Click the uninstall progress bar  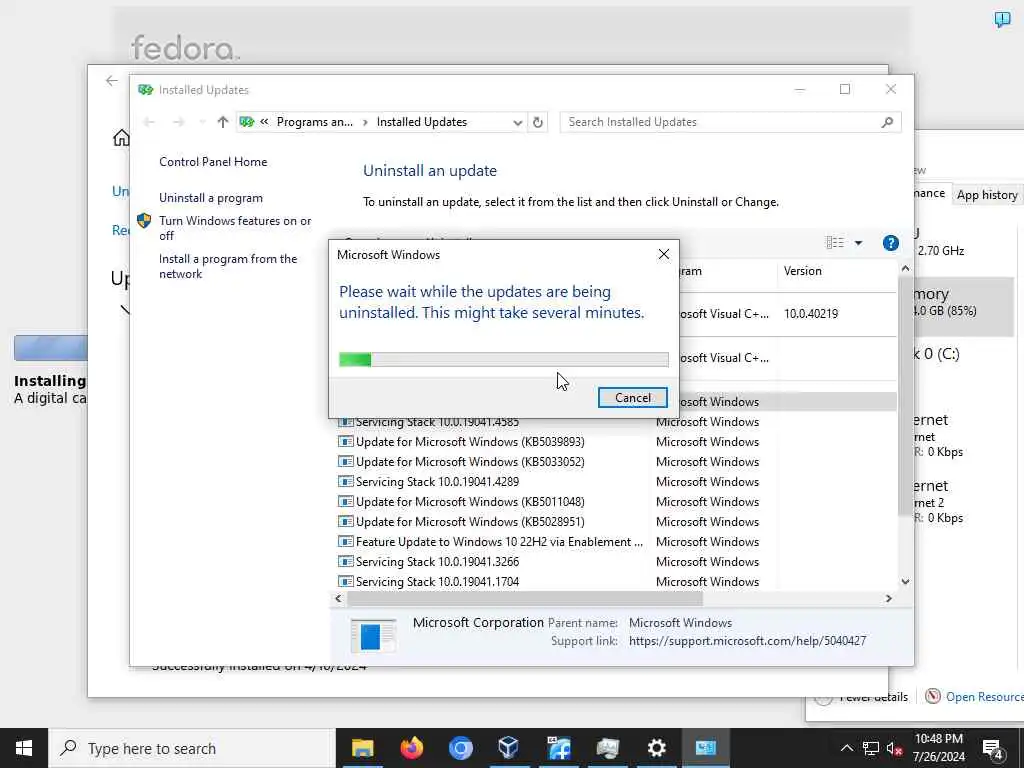tap(504, 359)
